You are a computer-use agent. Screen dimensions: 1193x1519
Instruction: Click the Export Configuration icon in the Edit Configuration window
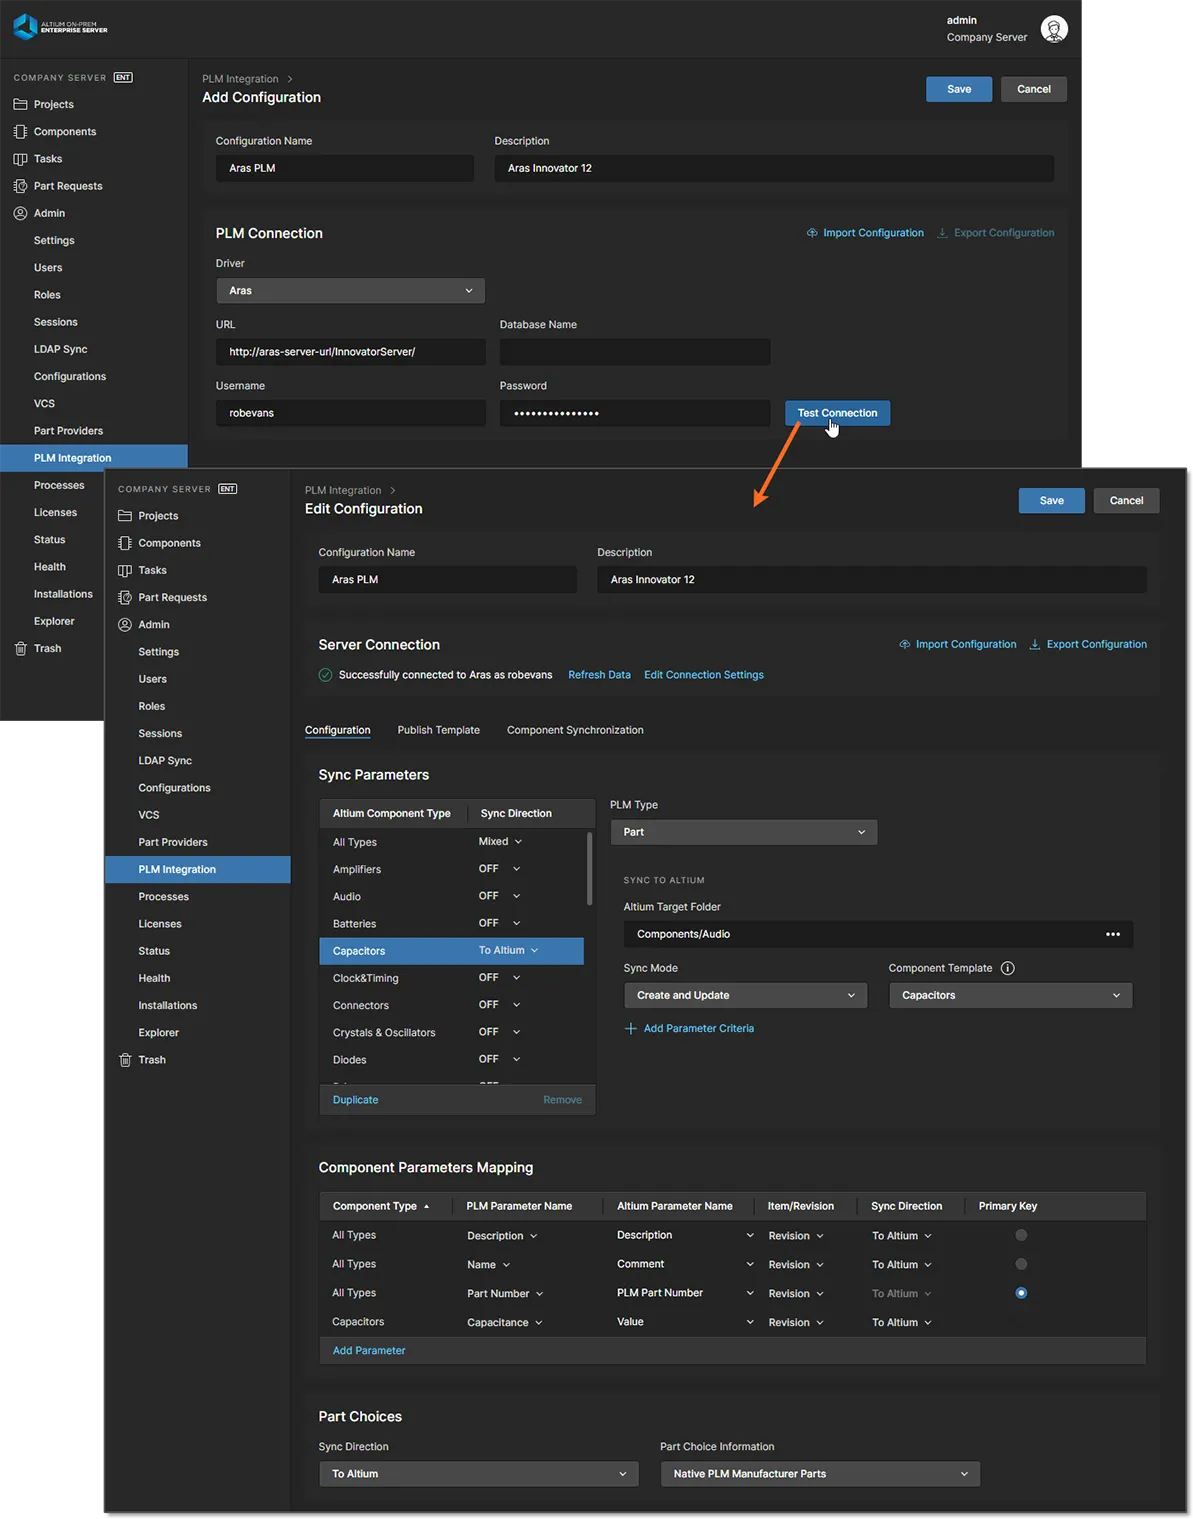(1035, 644)
